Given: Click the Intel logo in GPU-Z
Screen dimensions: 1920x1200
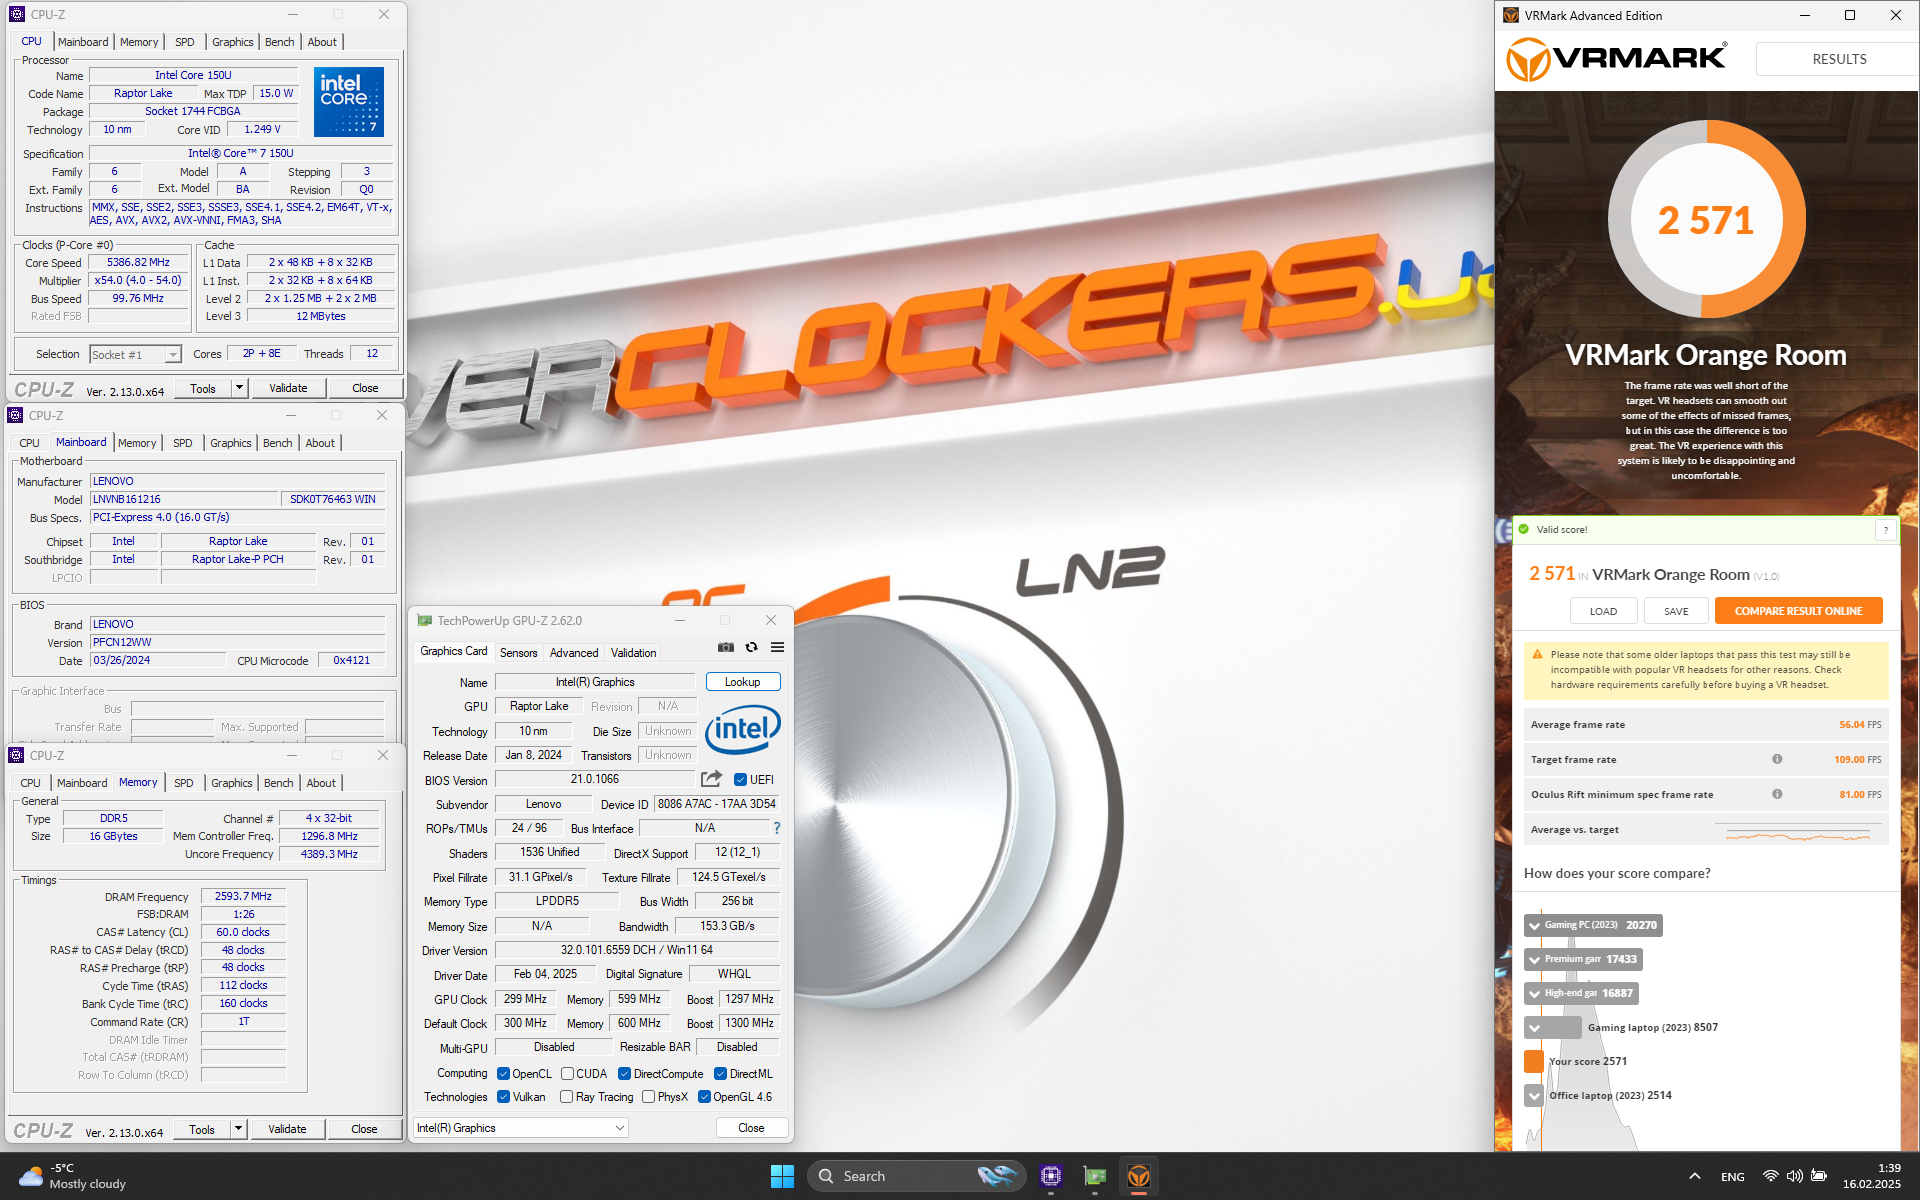Looking at the screenshot, I should (742, 730).
